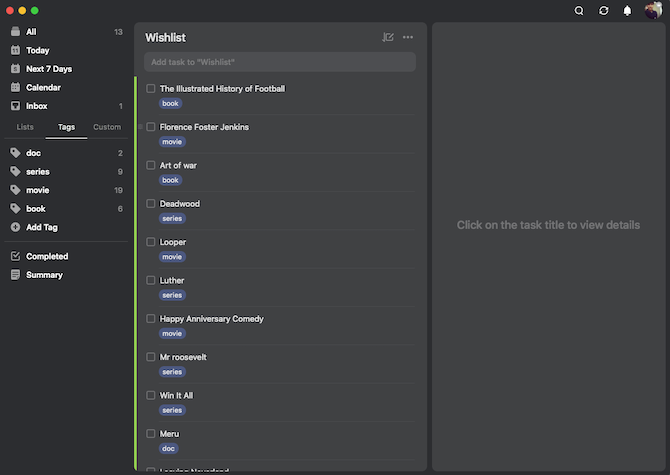Click the book tag under Art of war

170,180
